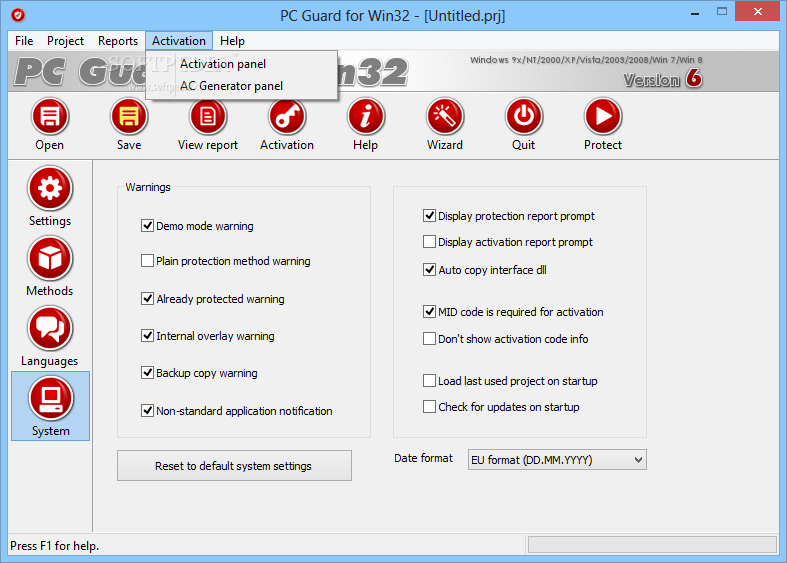This screenshot has height=563, width=787.
Task: Click the Quit power icon
Action: coord(523,117)
